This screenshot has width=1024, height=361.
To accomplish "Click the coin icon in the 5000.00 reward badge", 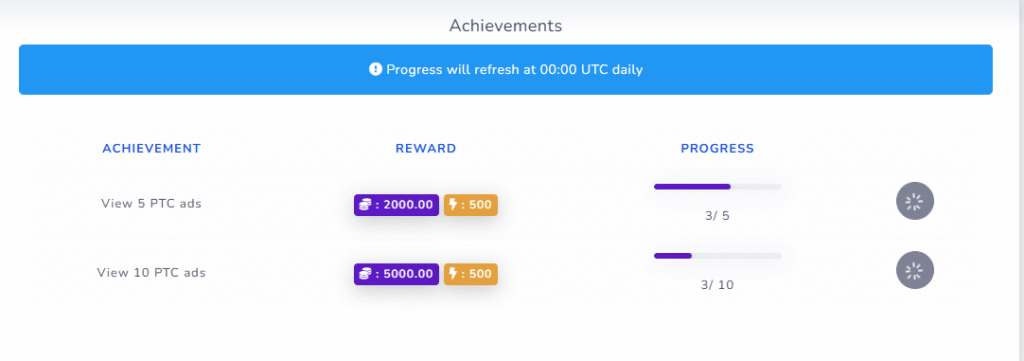I will click(365, 274).
